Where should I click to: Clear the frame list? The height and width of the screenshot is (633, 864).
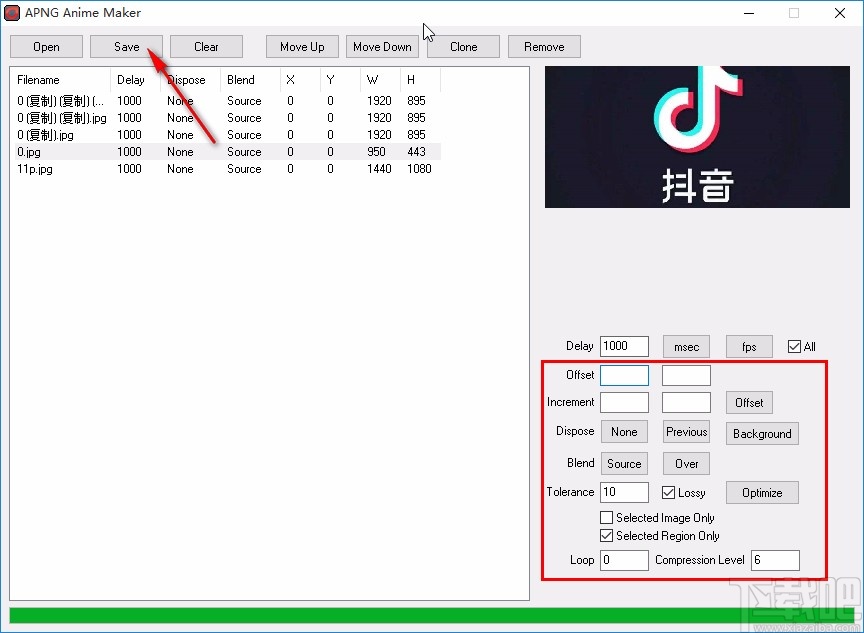click(x=206, y=46)
